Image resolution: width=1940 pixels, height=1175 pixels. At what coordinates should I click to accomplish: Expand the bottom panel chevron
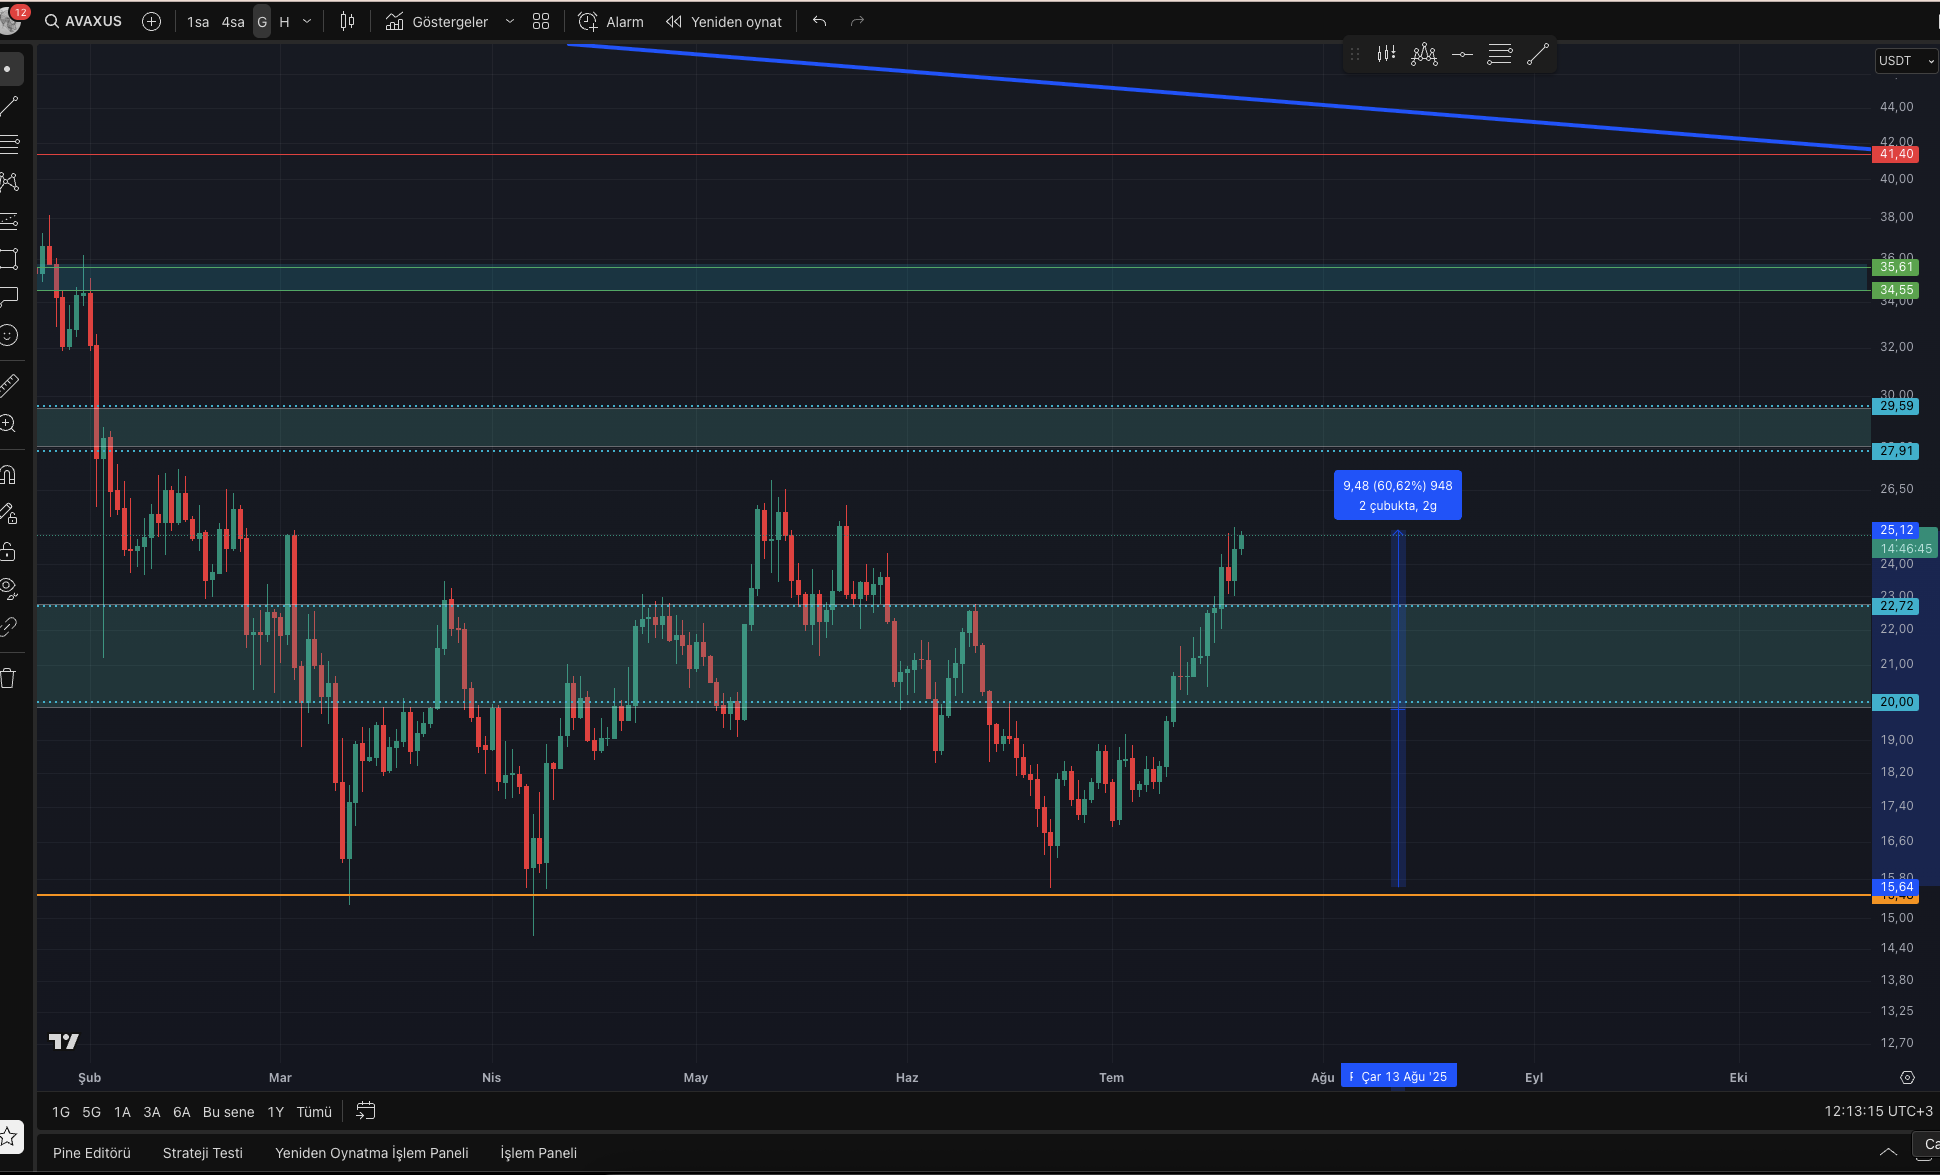[1887, 1152]
